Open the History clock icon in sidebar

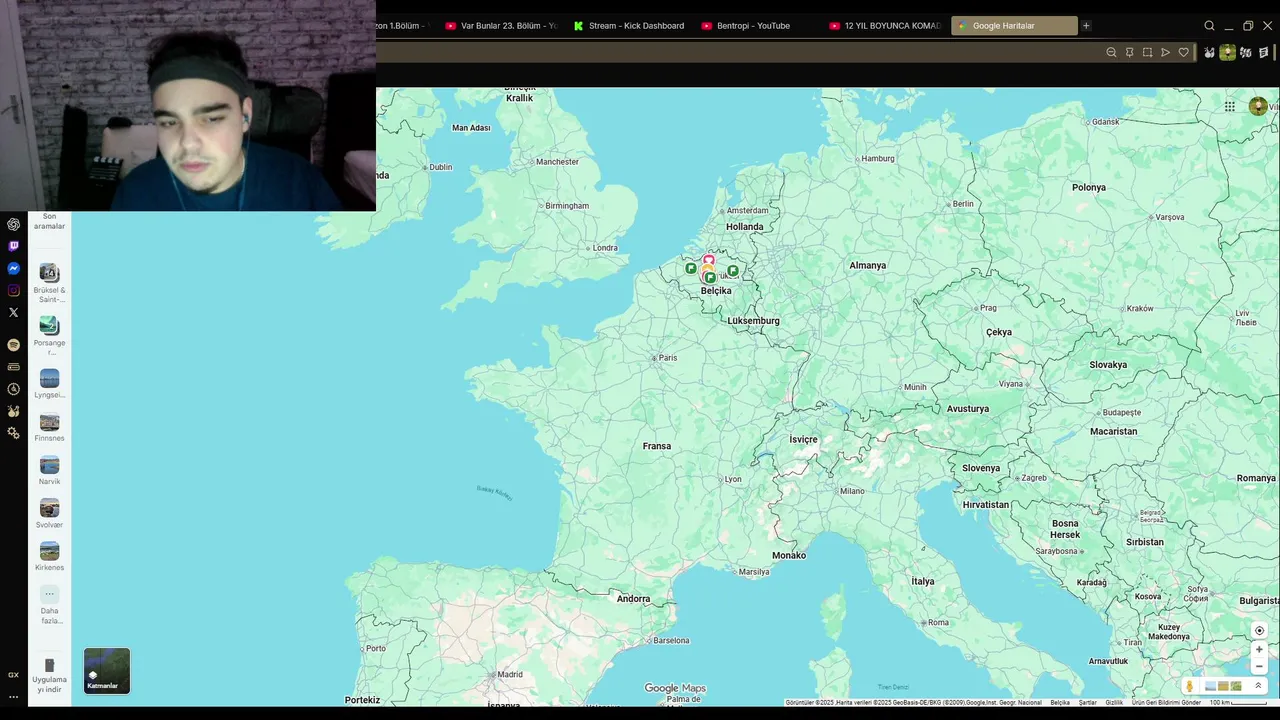click(13, 389)
